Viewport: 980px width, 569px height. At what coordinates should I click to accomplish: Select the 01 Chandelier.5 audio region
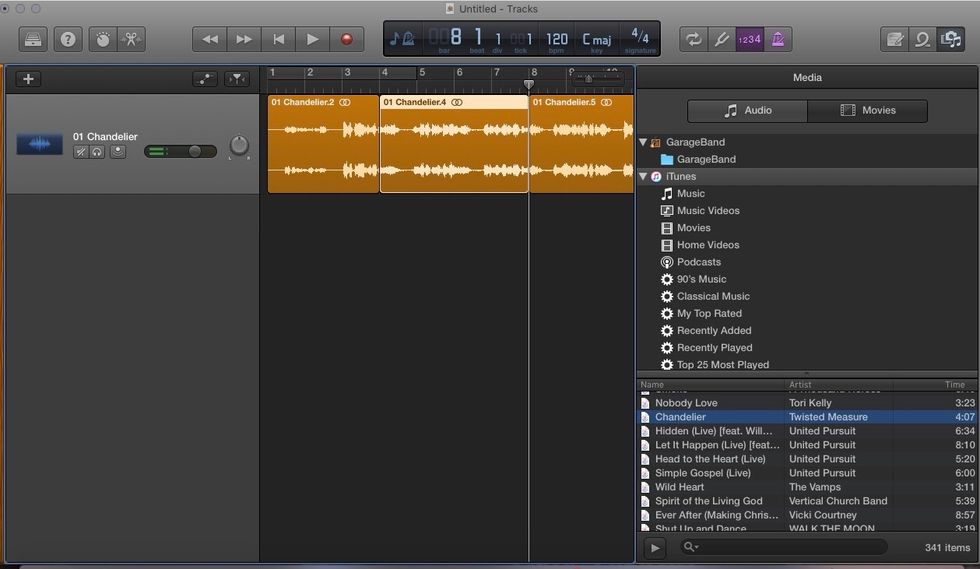581,144
